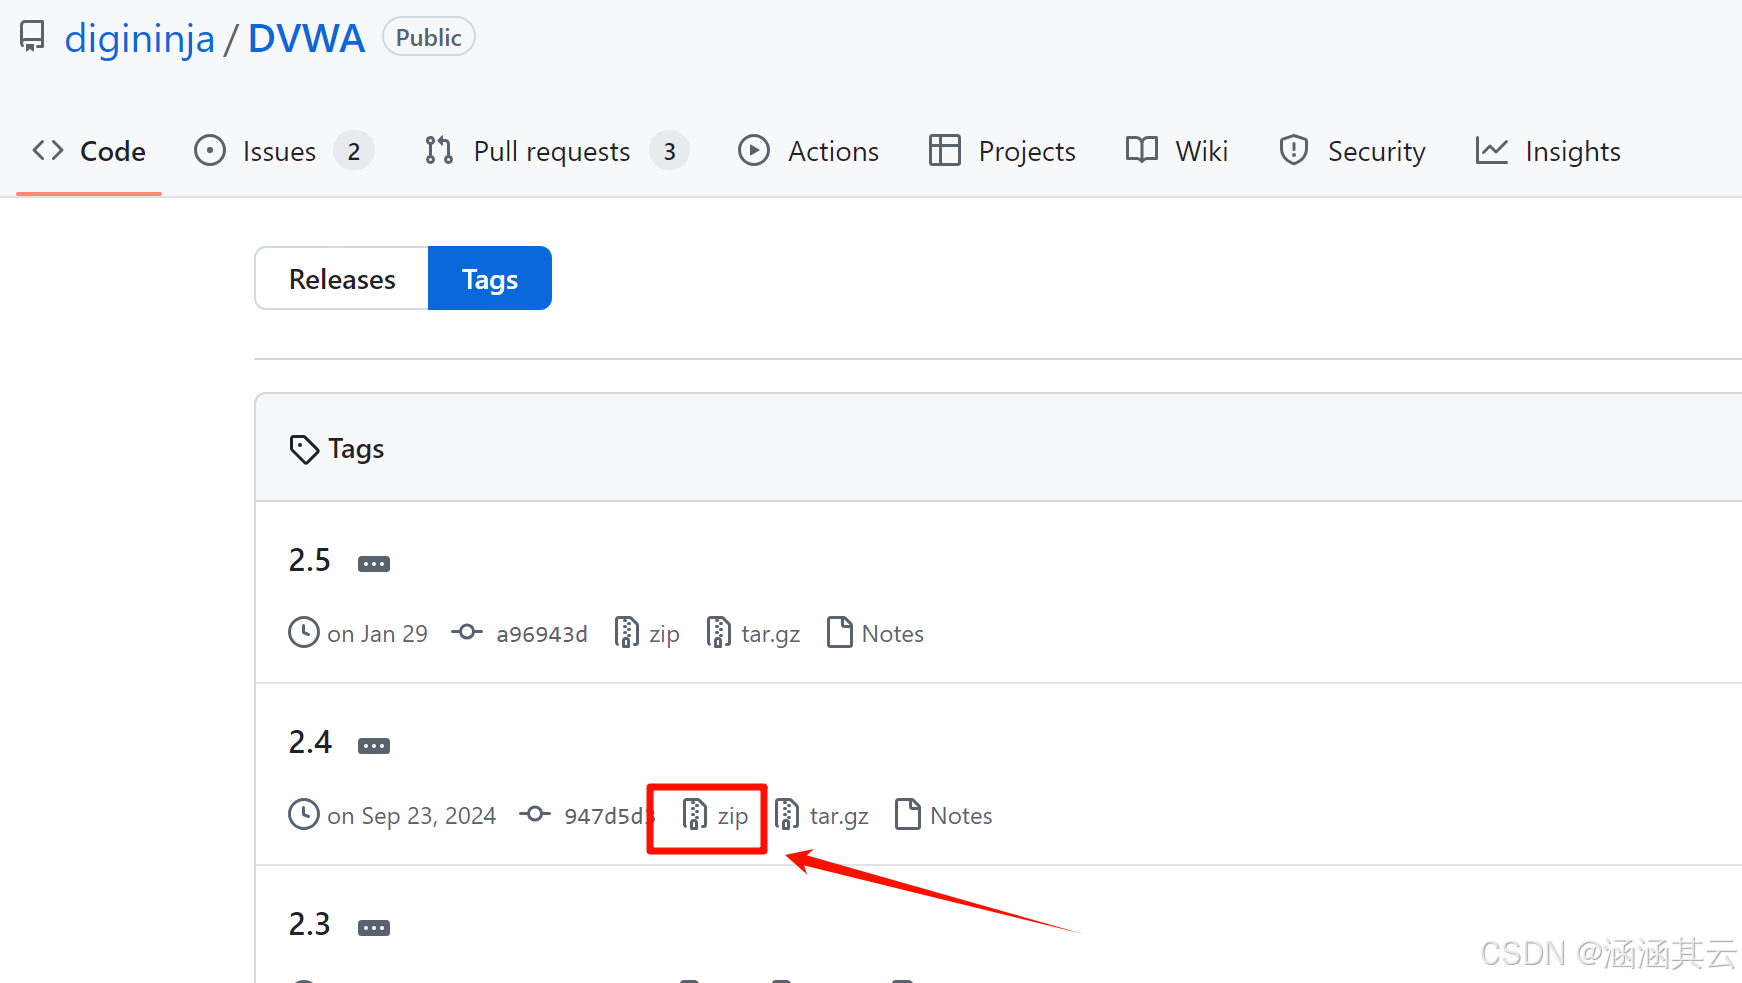Click the zip file icon in tag 2.4 row

695,814
